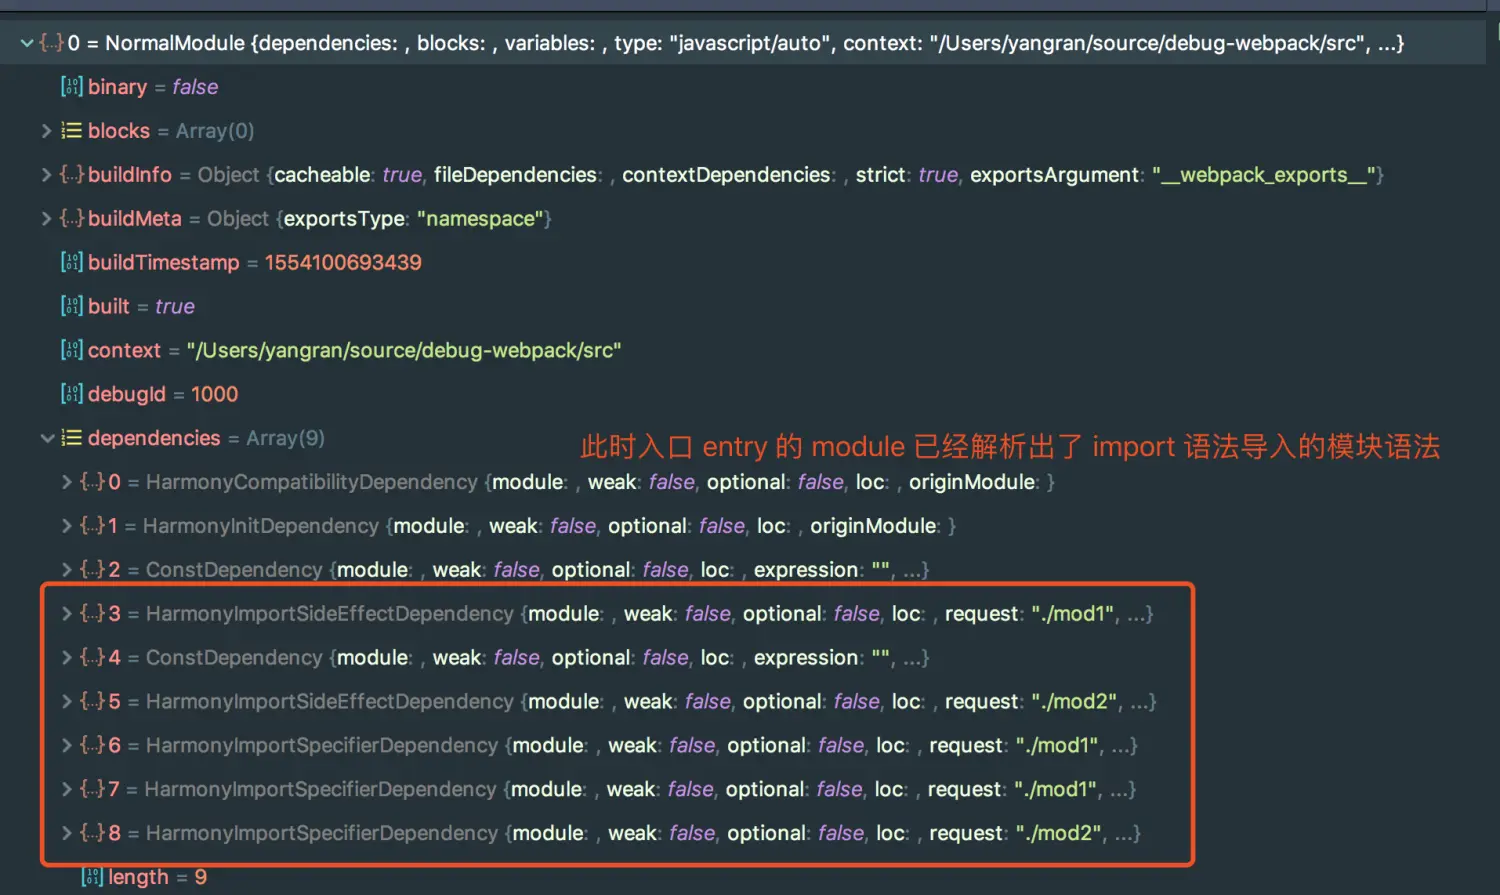1500x895 pixels.
Task: Click the object icon of dependency 5
Action: (92, 702)
